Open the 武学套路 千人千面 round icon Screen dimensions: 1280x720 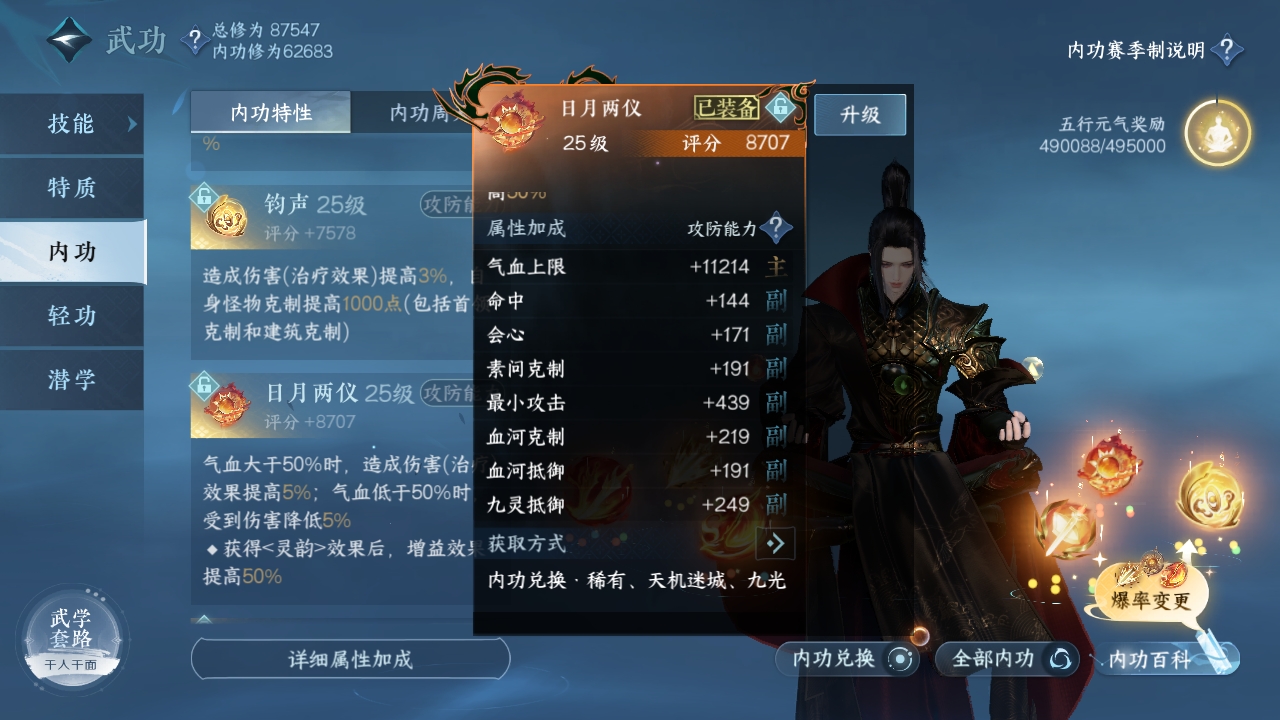[x=71, y=635]
